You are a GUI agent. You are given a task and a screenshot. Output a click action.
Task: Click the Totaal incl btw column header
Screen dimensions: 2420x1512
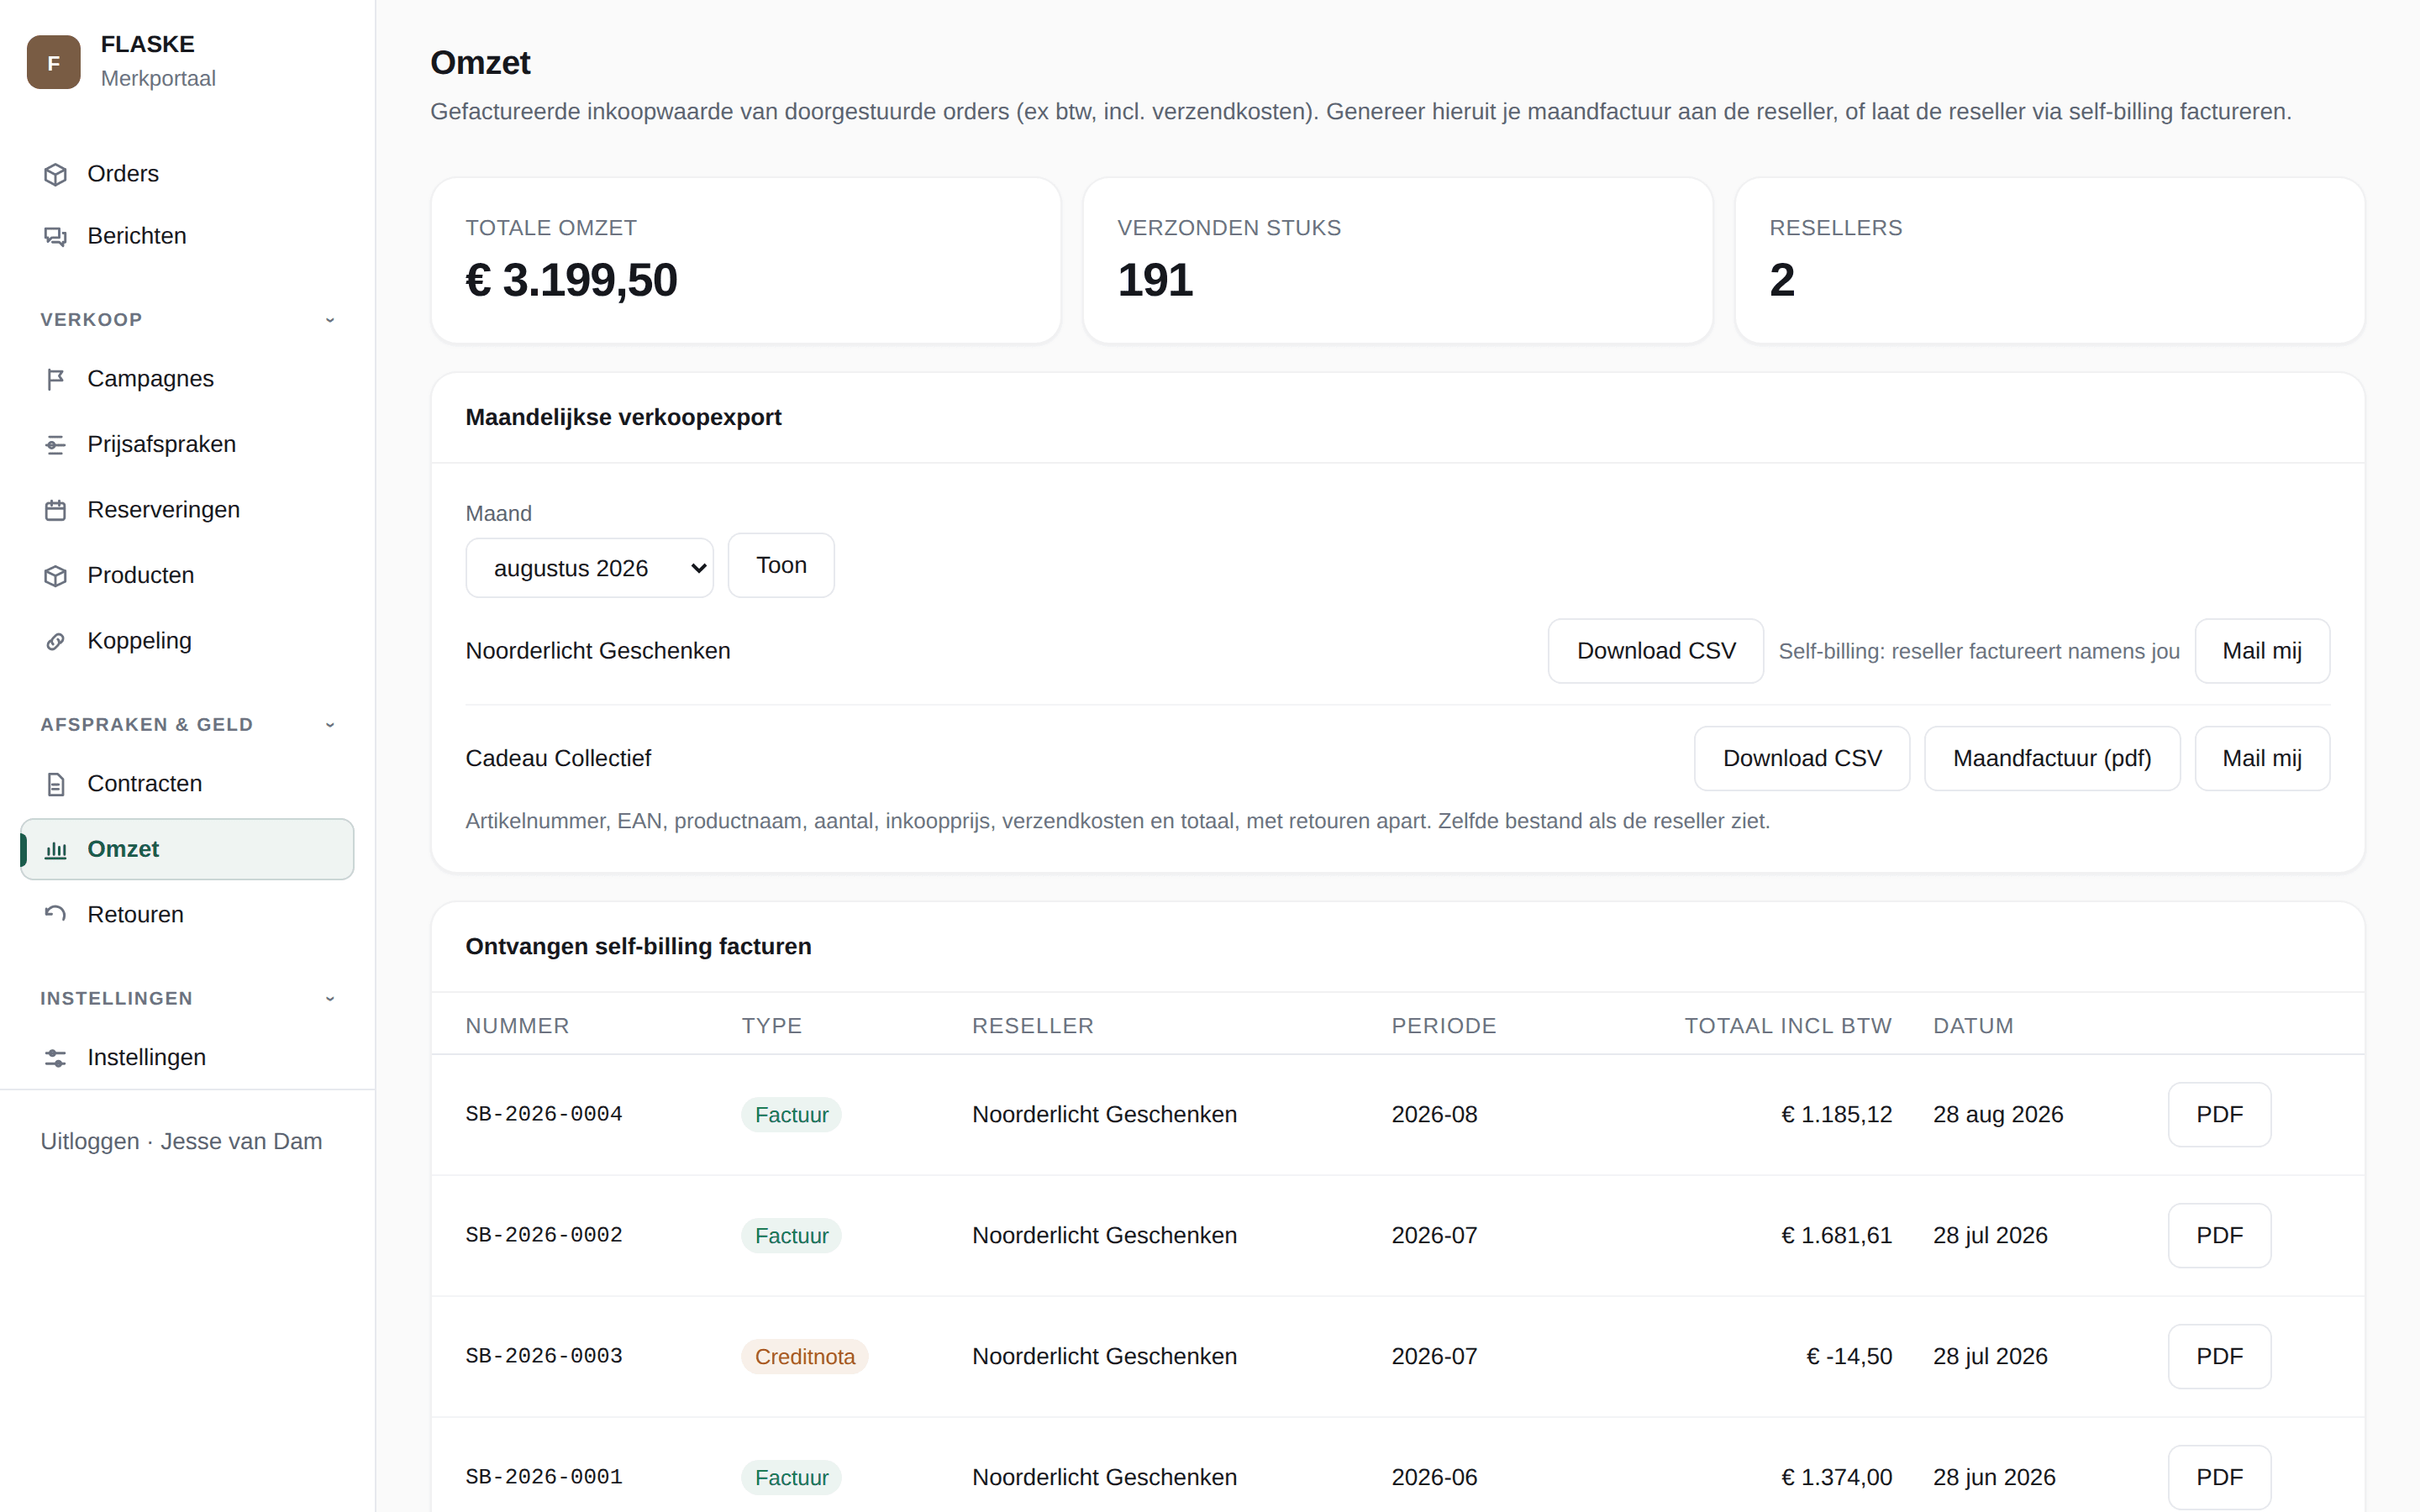point(1787,1026)
